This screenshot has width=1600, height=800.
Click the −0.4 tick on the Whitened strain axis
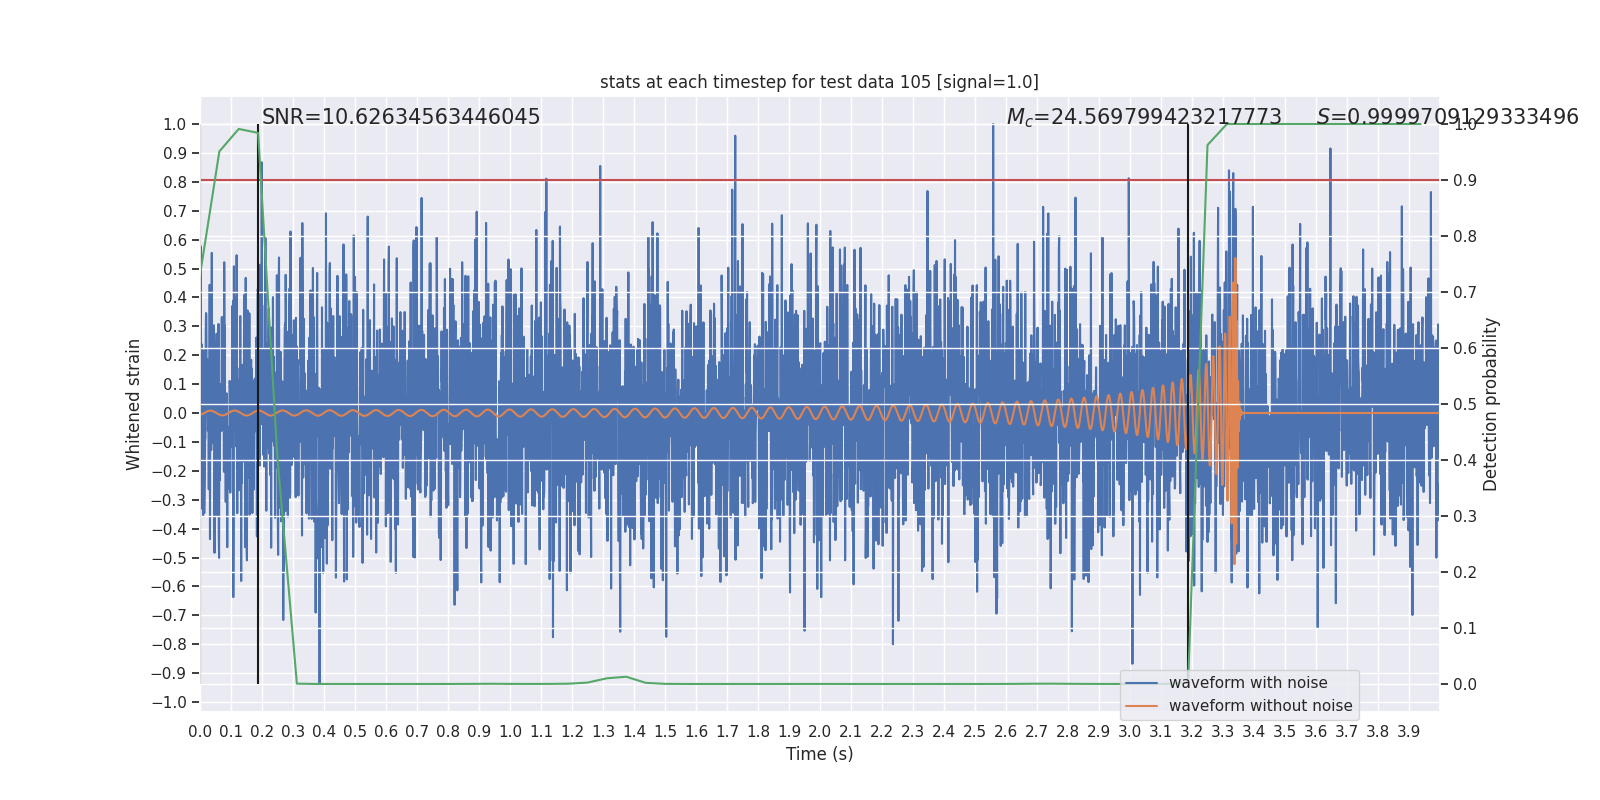(169, 529)
